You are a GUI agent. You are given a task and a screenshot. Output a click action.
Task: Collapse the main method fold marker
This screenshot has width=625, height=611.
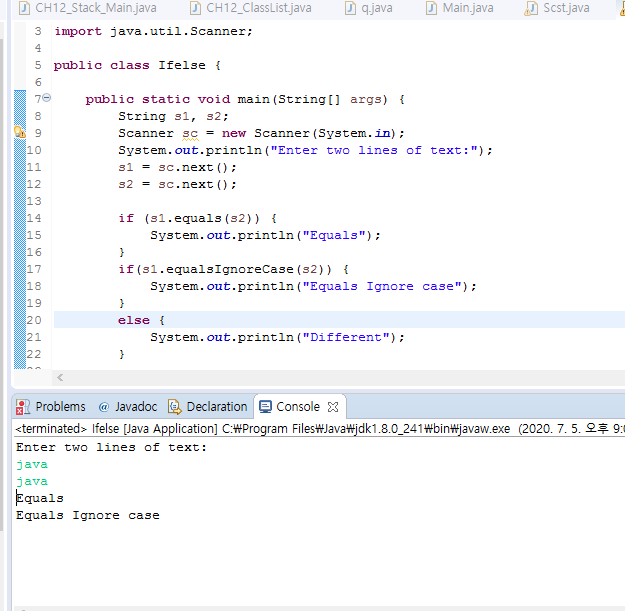click(47, 98)
